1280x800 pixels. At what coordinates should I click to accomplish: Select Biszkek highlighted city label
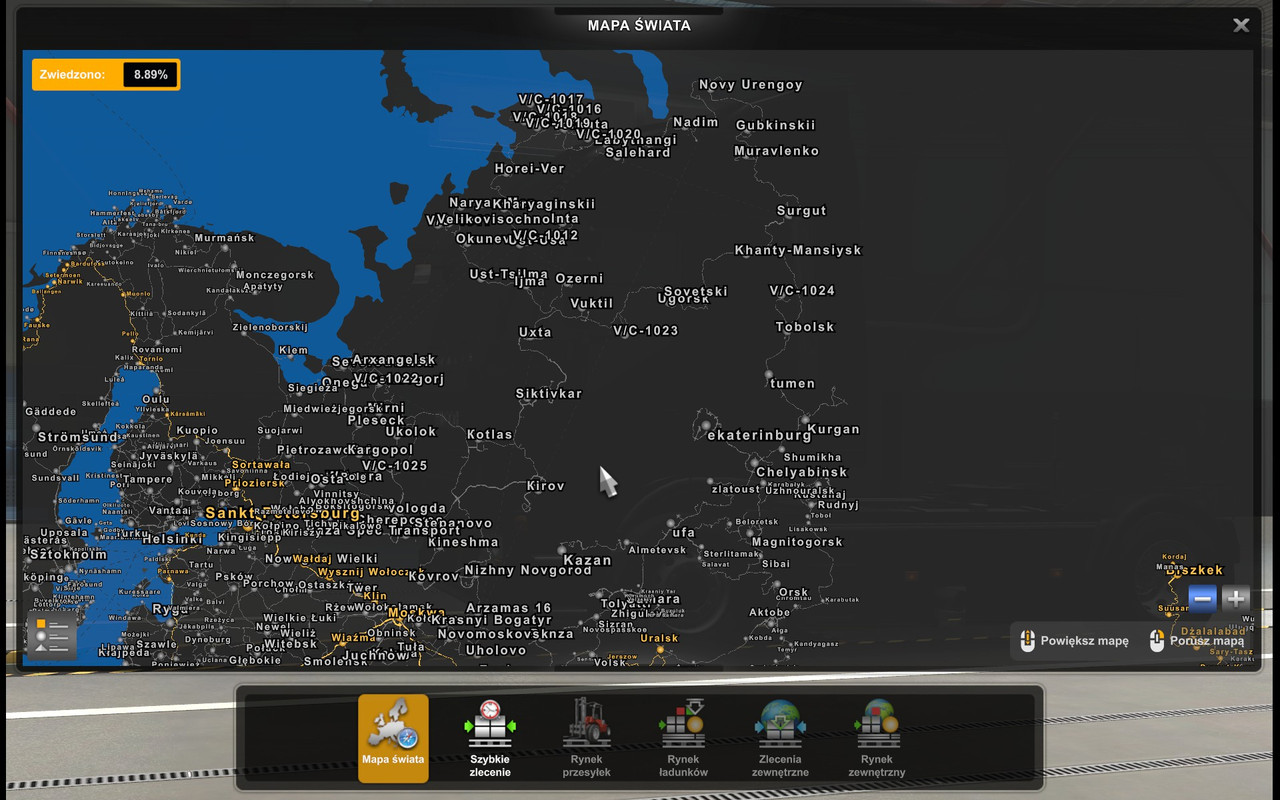tap(1194, 571)
